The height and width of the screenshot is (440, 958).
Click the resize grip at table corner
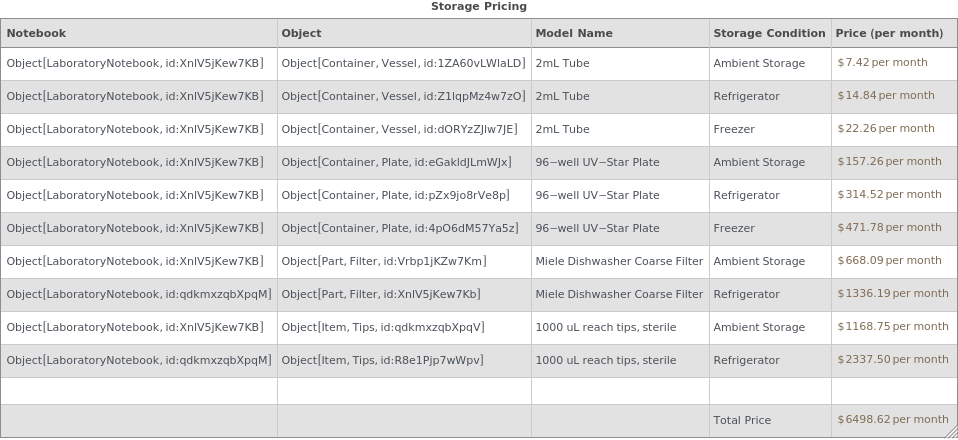951,433
